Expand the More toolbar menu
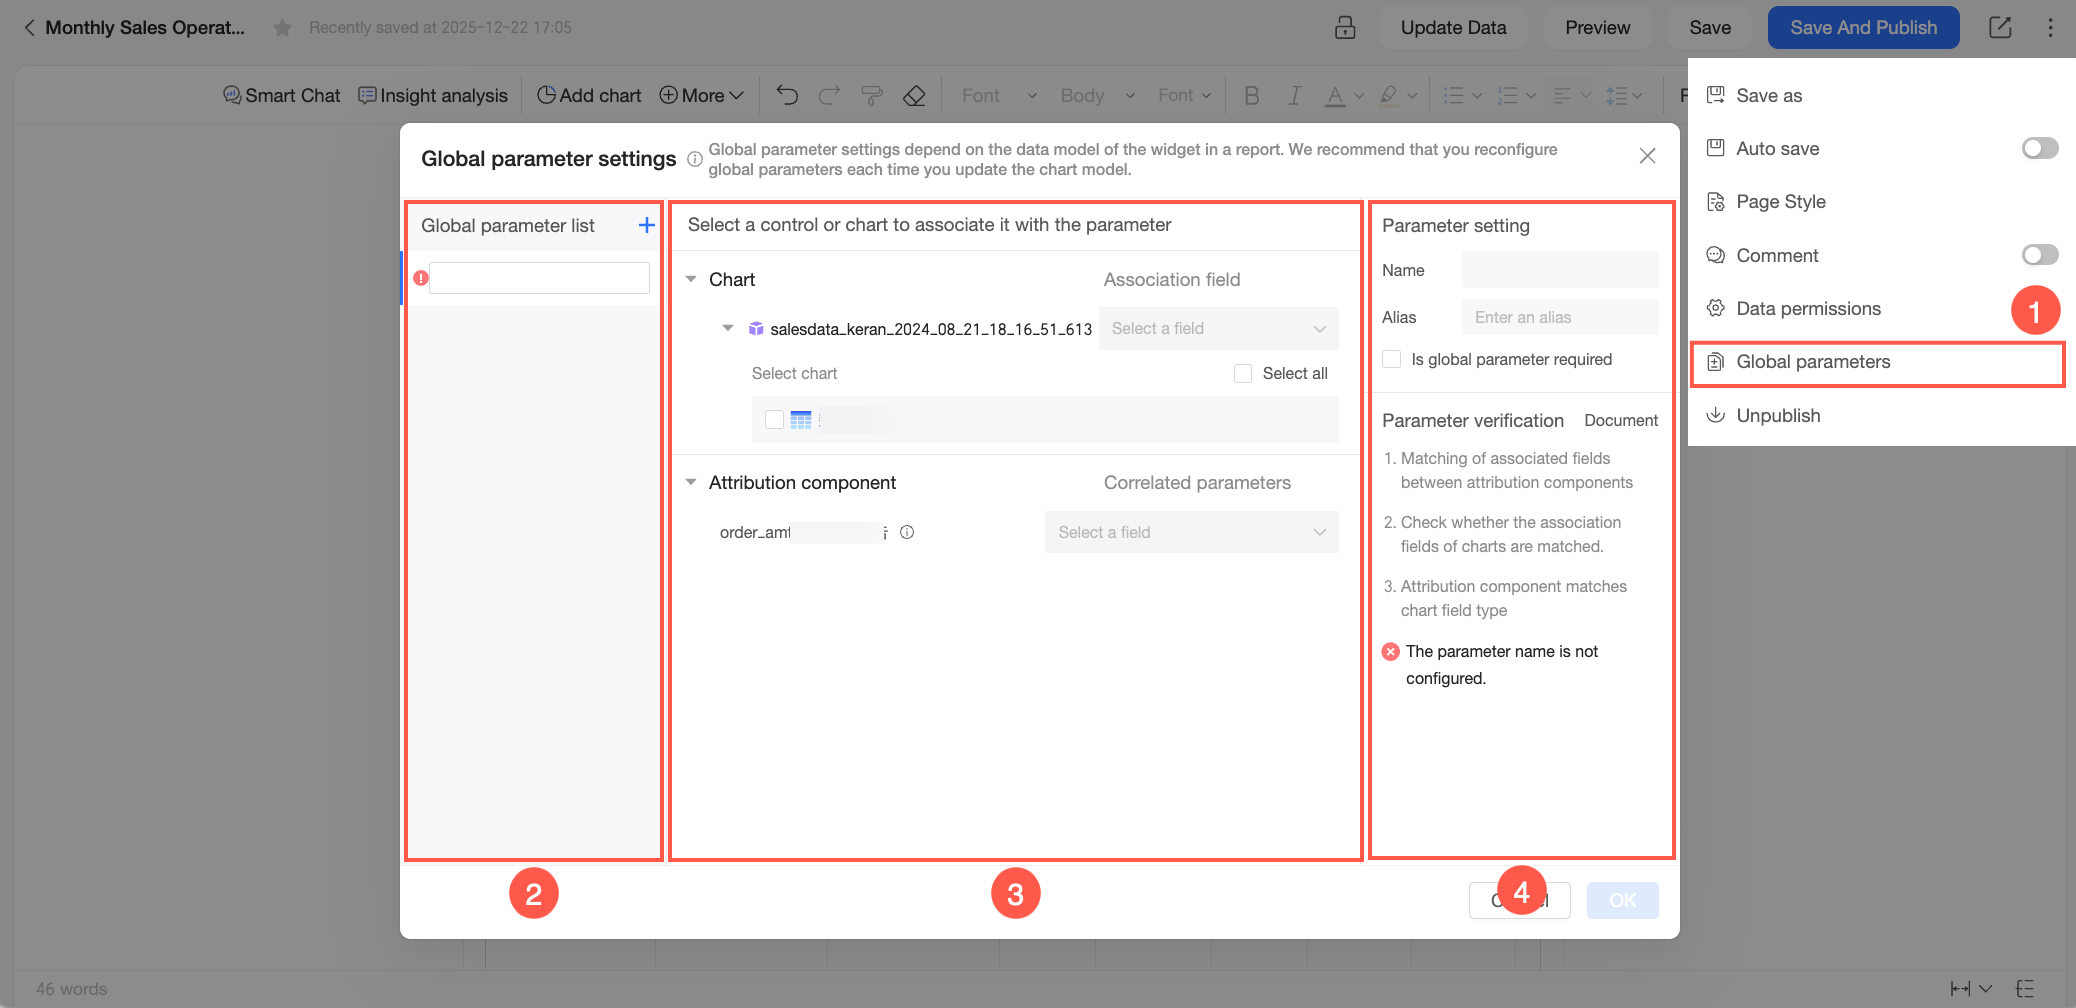2076x1008 pixels. click(701, 95)
